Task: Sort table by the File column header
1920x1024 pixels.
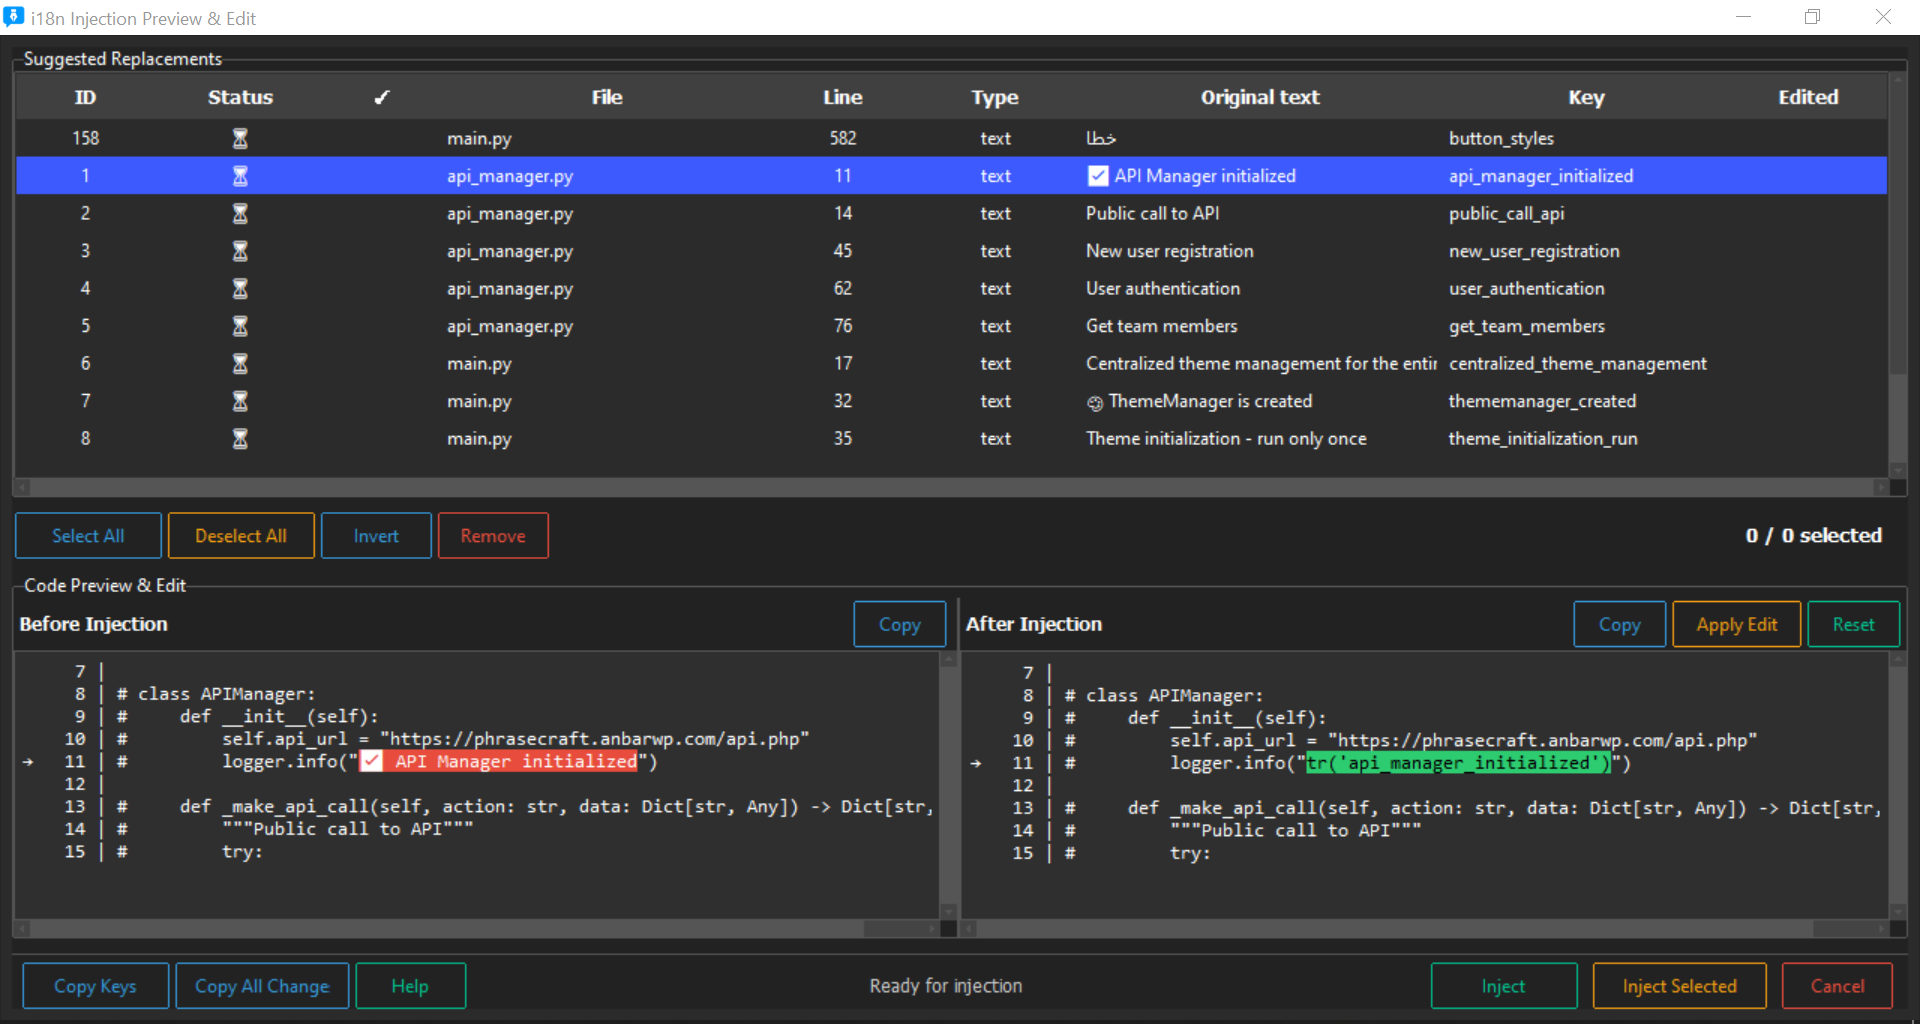Action: [606, 97]
